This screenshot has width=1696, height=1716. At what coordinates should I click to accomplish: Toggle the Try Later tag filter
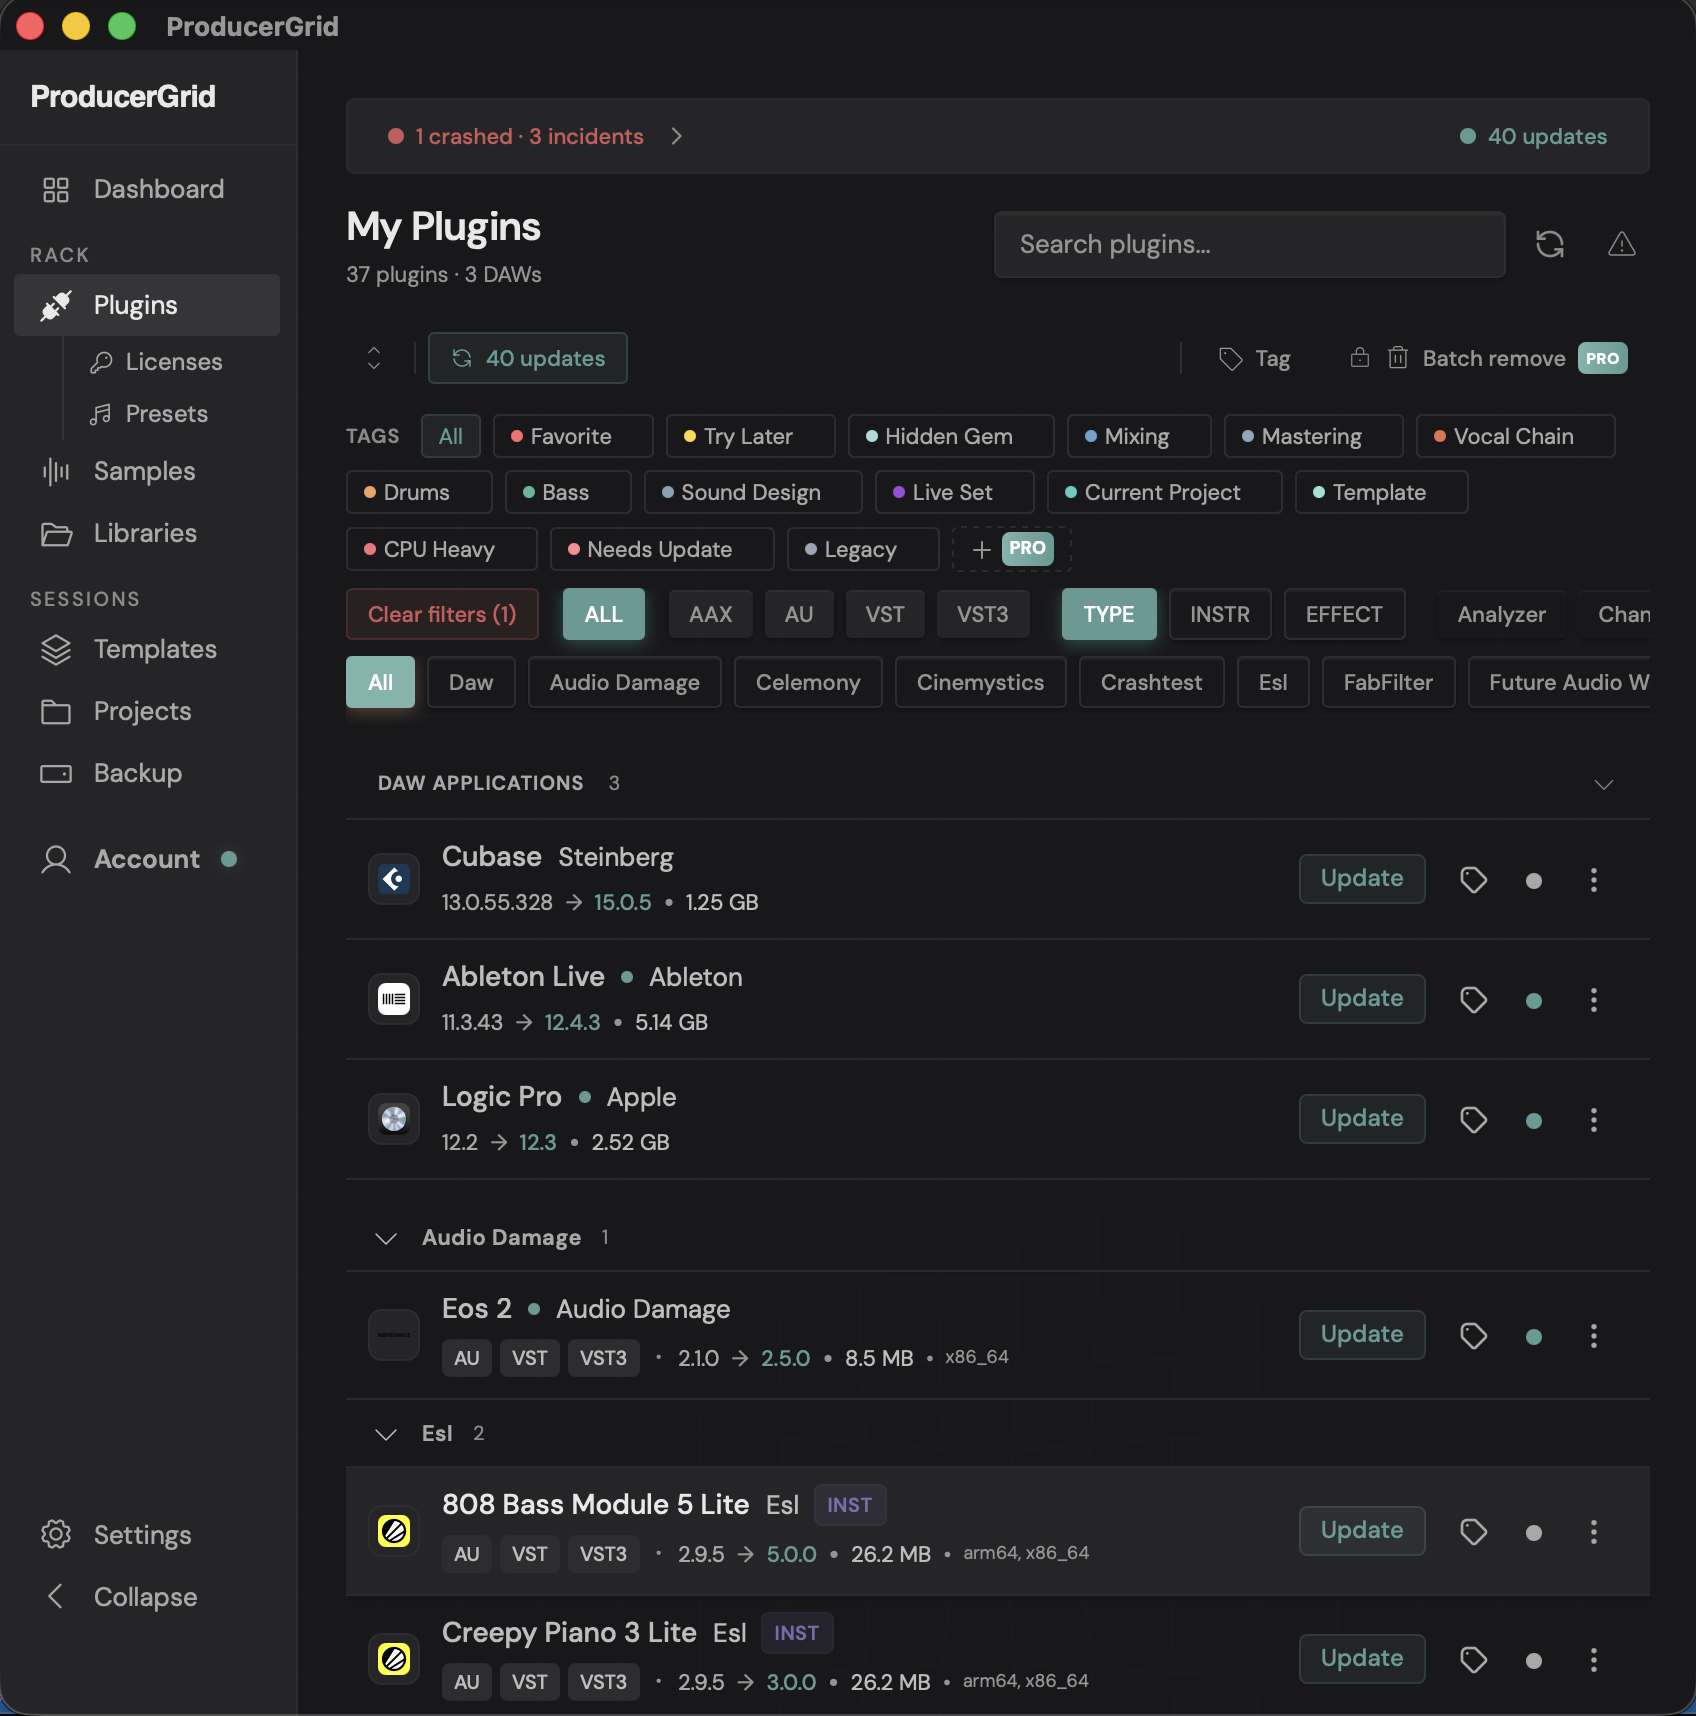click(750, 436)
